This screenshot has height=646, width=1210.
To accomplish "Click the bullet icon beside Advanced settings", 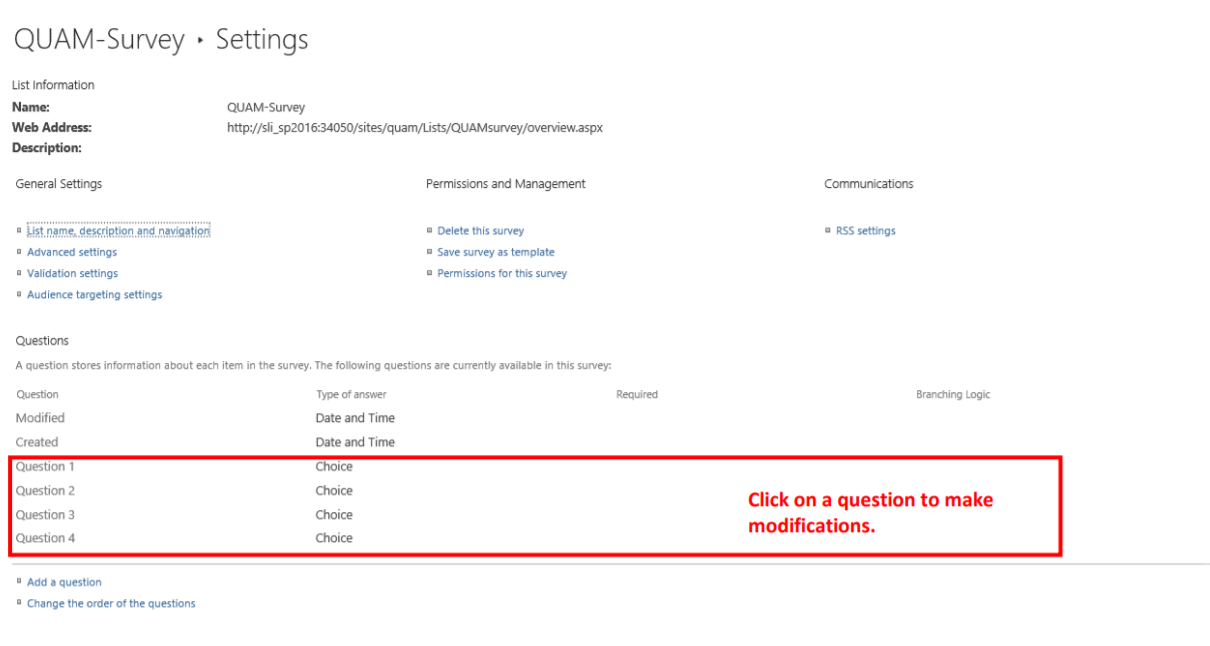I will click(x=19, y=251).
